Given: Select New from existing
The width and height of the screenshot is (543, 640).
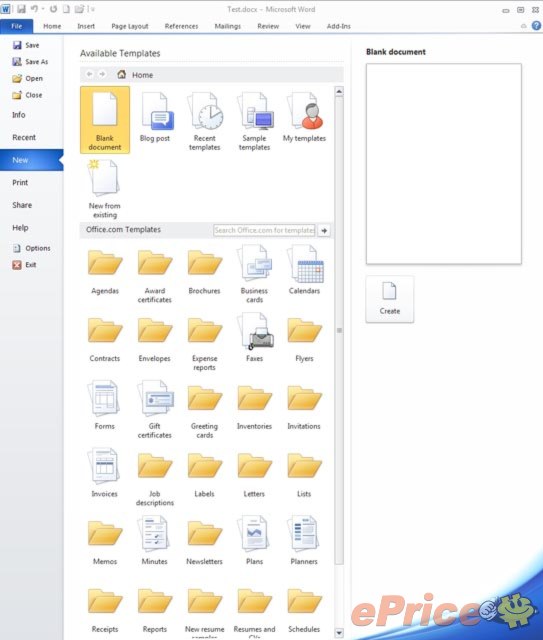Looking at the screenshot, I should coord(105,189).
